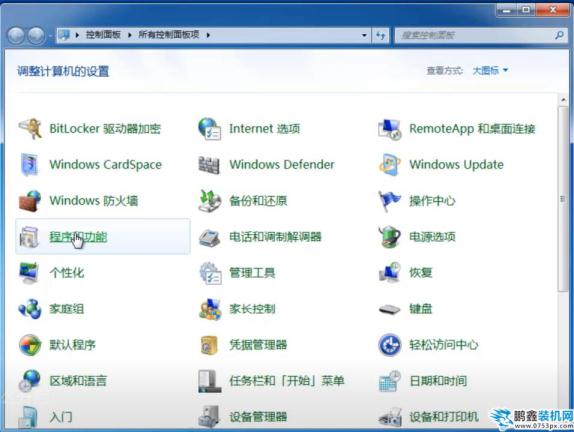The image size is (574, 432).
Task: Open the Windows Defender wall icon
Action: point(209,165)
